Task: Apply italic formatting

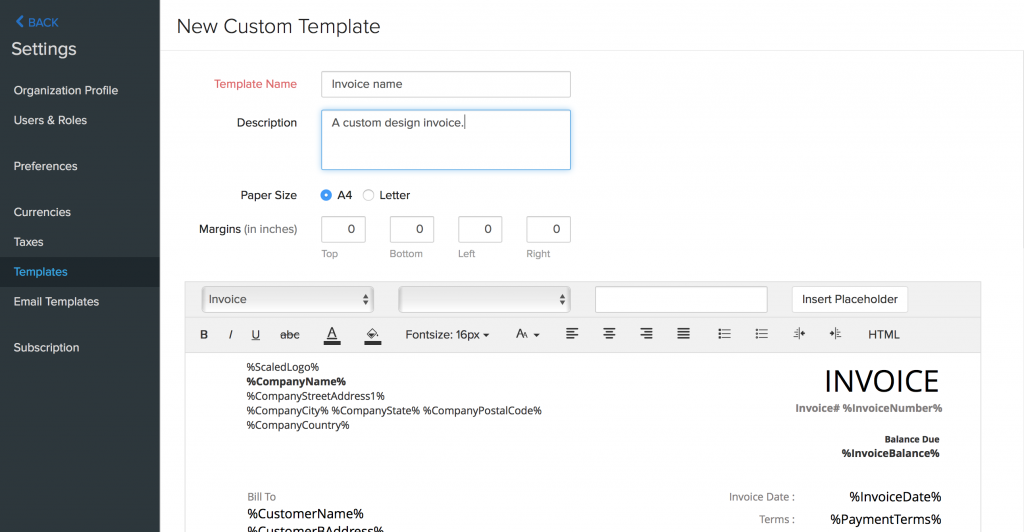Action: pos(230,334)
